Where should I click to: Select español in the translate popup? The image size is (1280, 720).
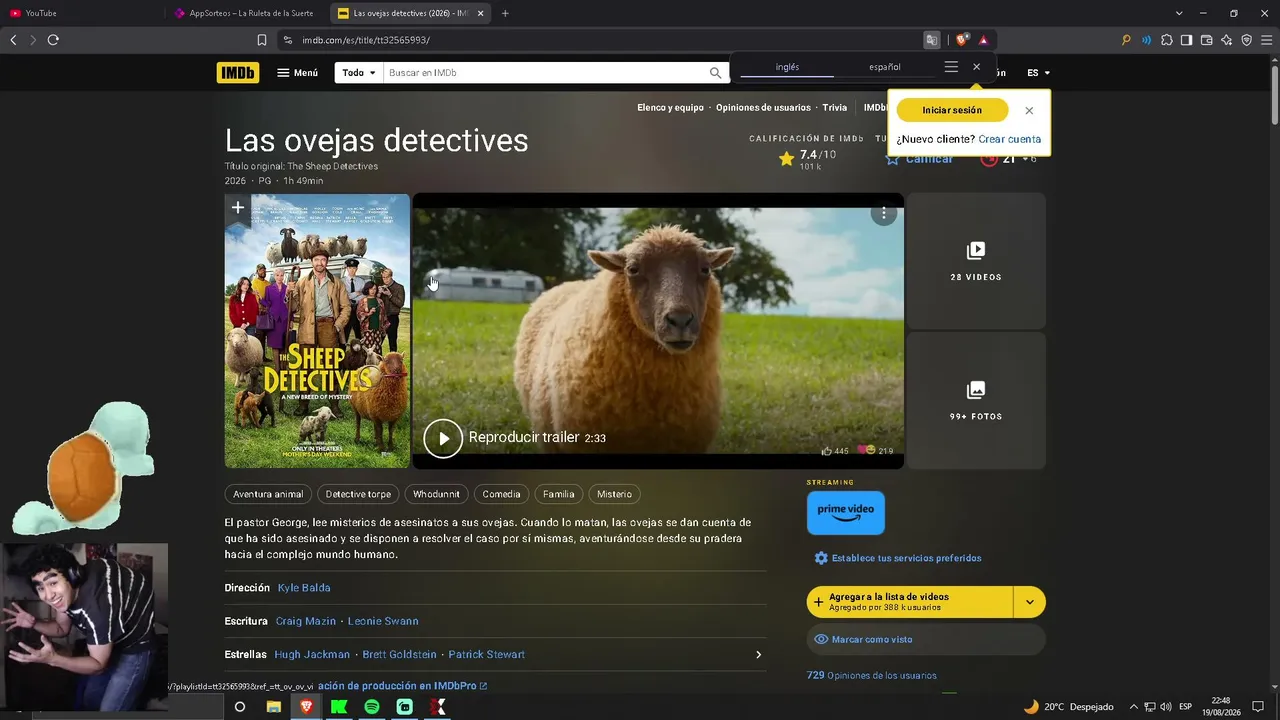click(885, 67)
